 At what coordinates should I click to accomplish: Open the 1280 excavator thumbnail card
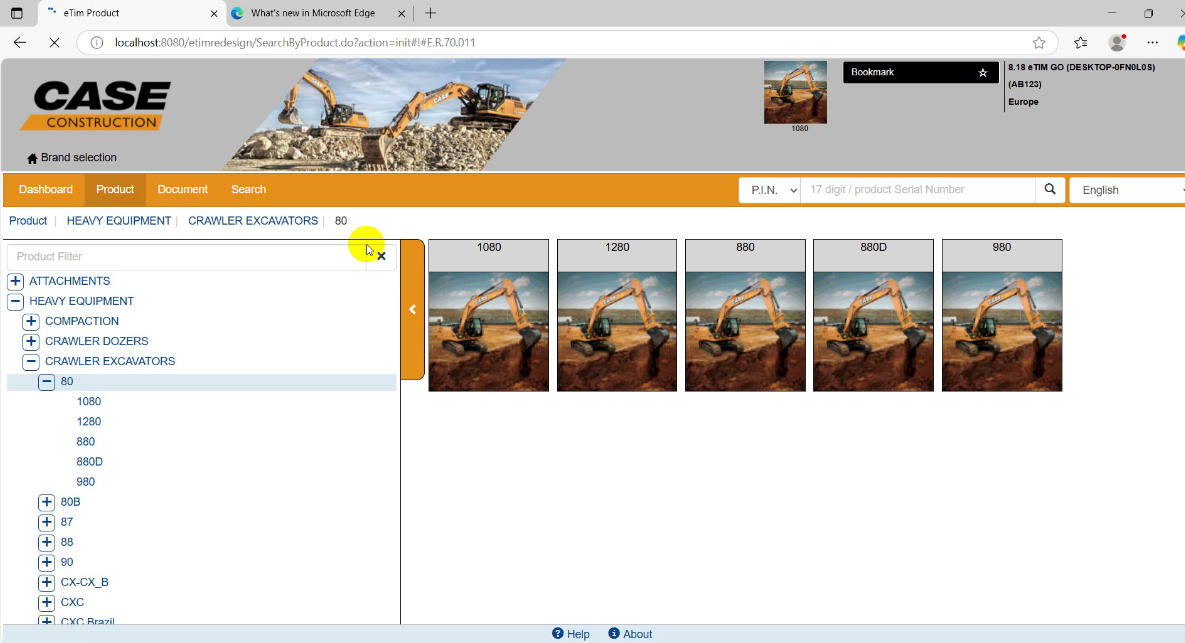[617, 316]
